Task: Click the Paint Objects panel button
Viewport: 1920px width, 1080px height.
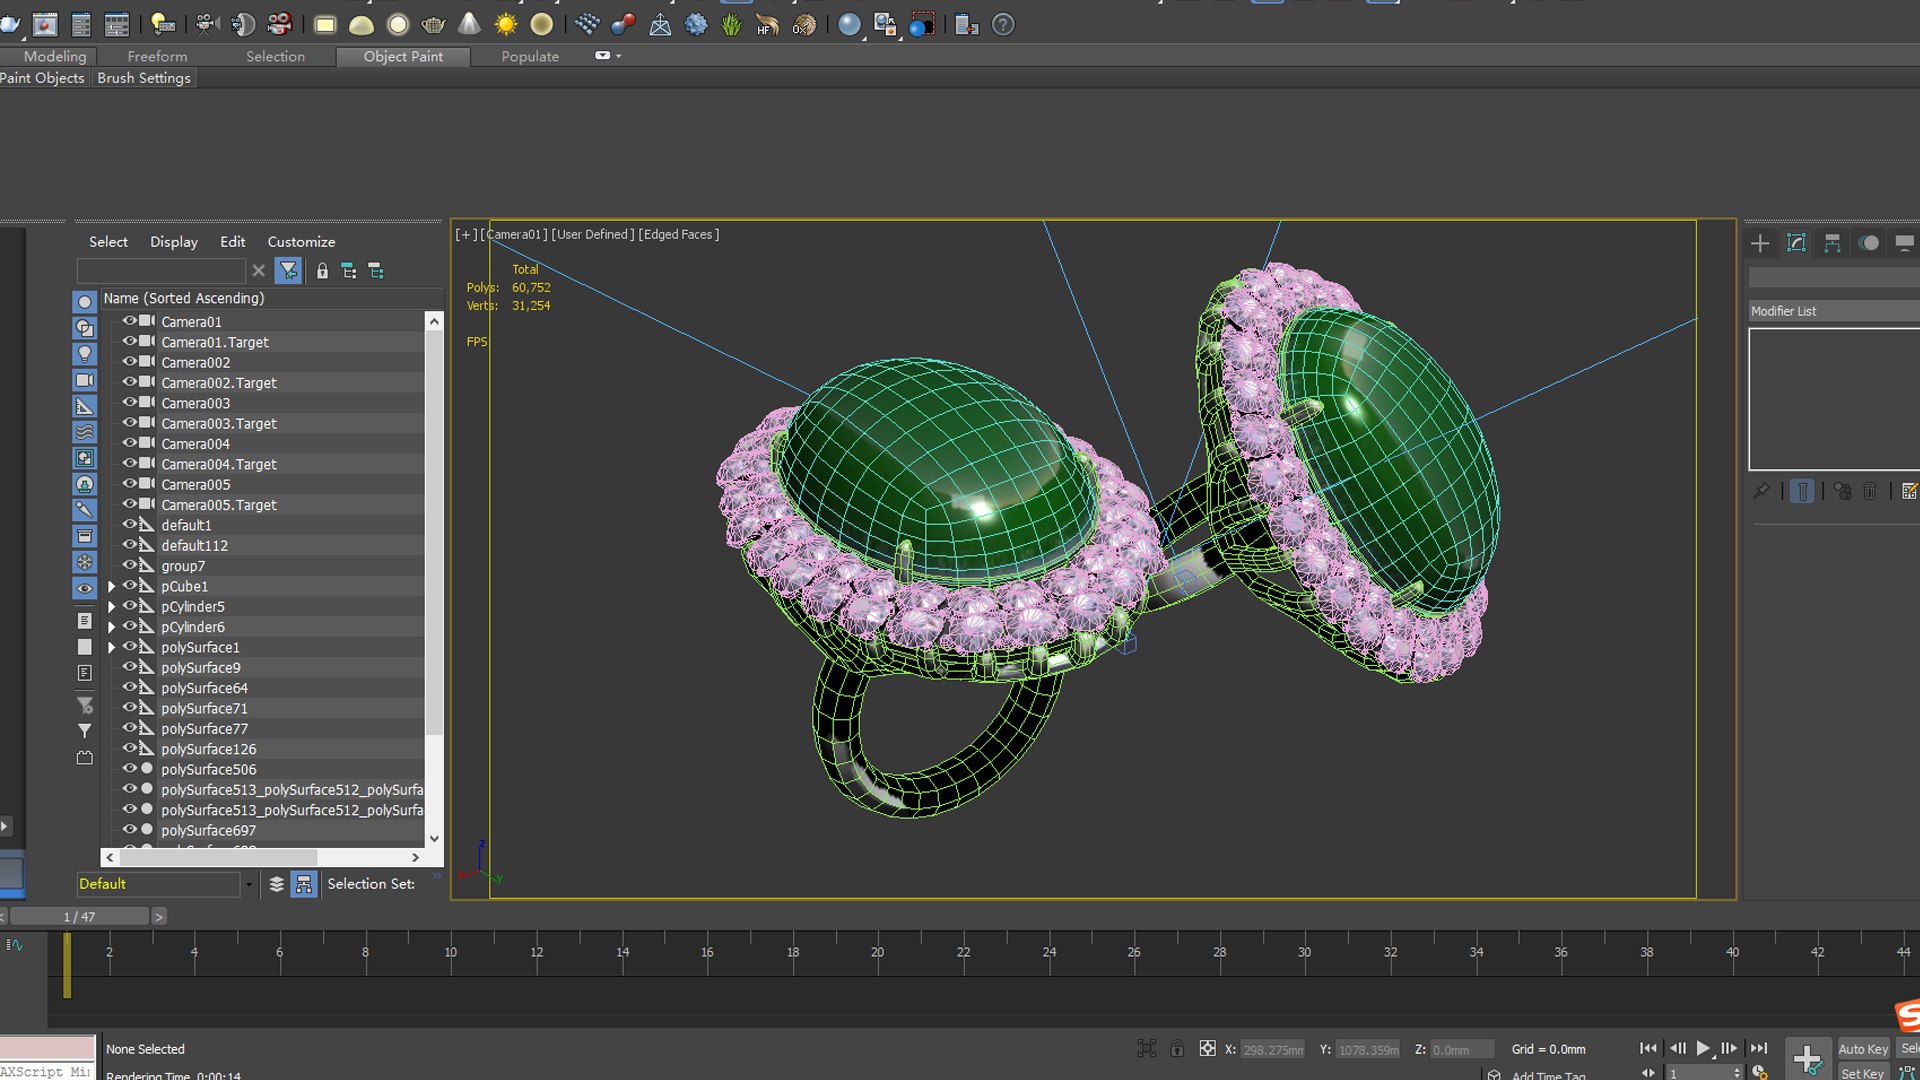Action: point(43,78)
